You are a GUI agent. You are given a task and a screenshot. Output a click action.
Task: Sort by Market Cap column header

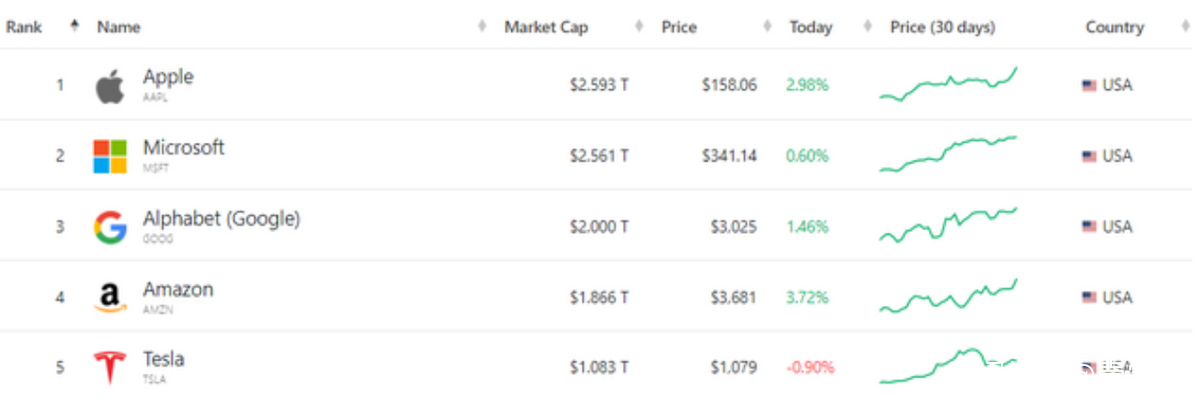pyautogui.click(x=546, y=27)
